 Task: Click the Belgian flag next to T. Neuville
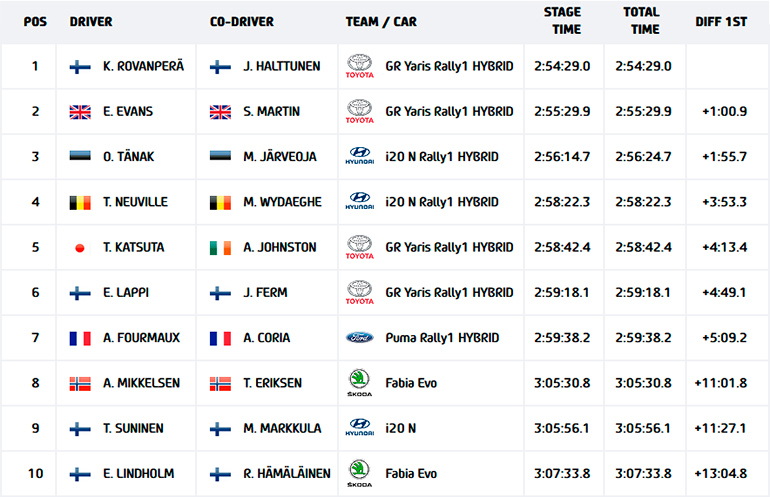pos(80,202)
